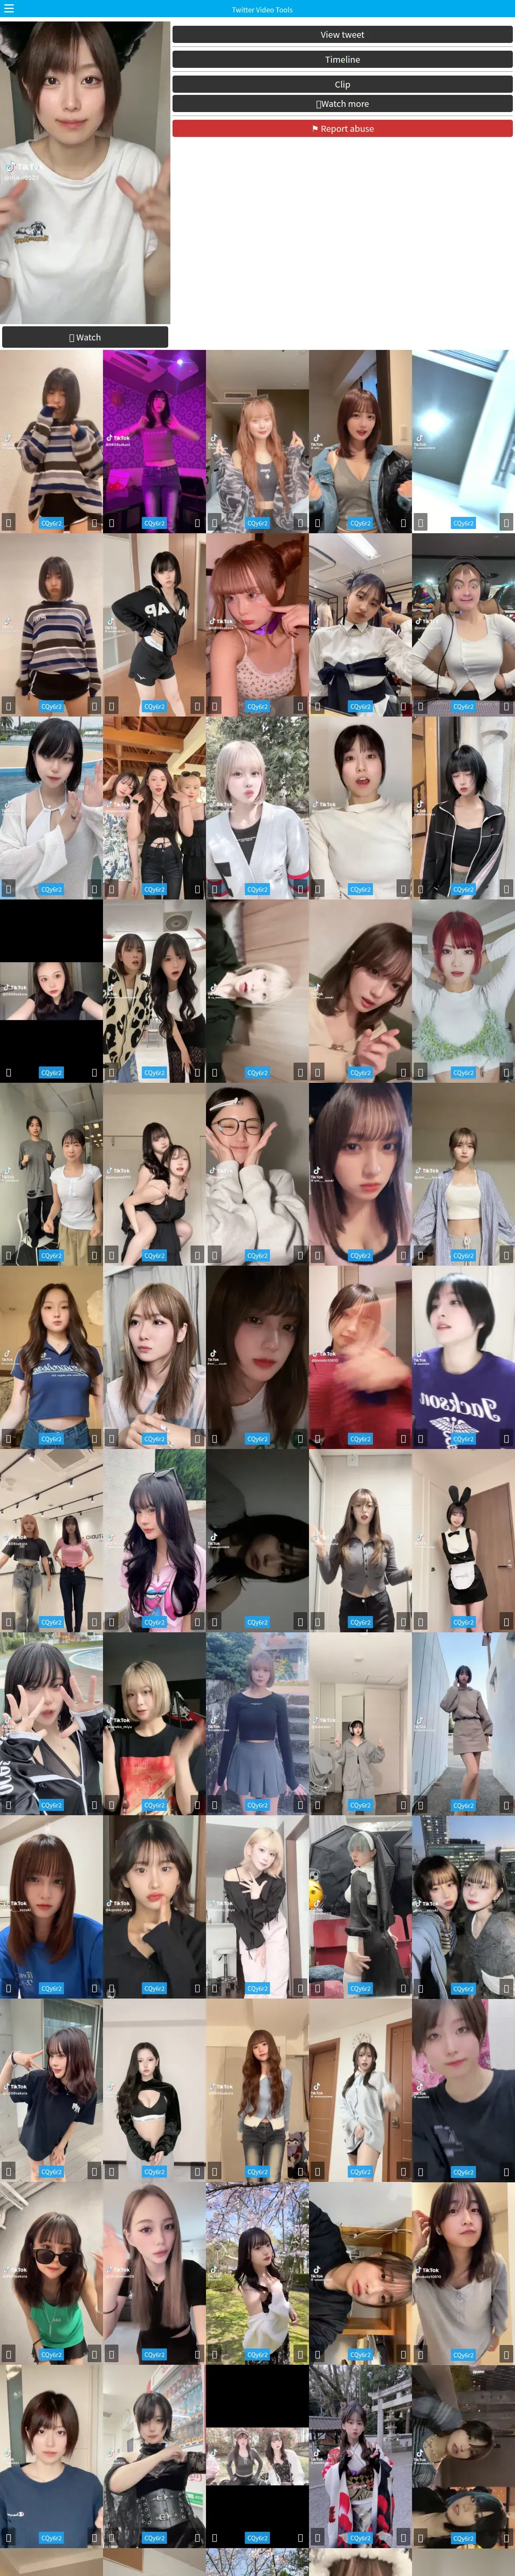Viewport: 515px width, 2576px height.
Task: Click the Clip button
Action: coord(342,85)
